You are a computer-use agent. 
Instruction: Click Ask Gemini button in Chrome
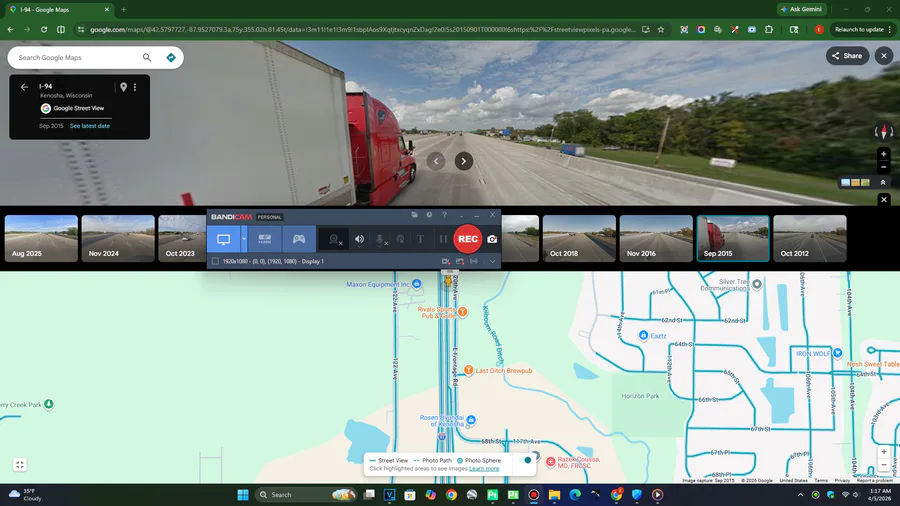click(x=802, y=9)
